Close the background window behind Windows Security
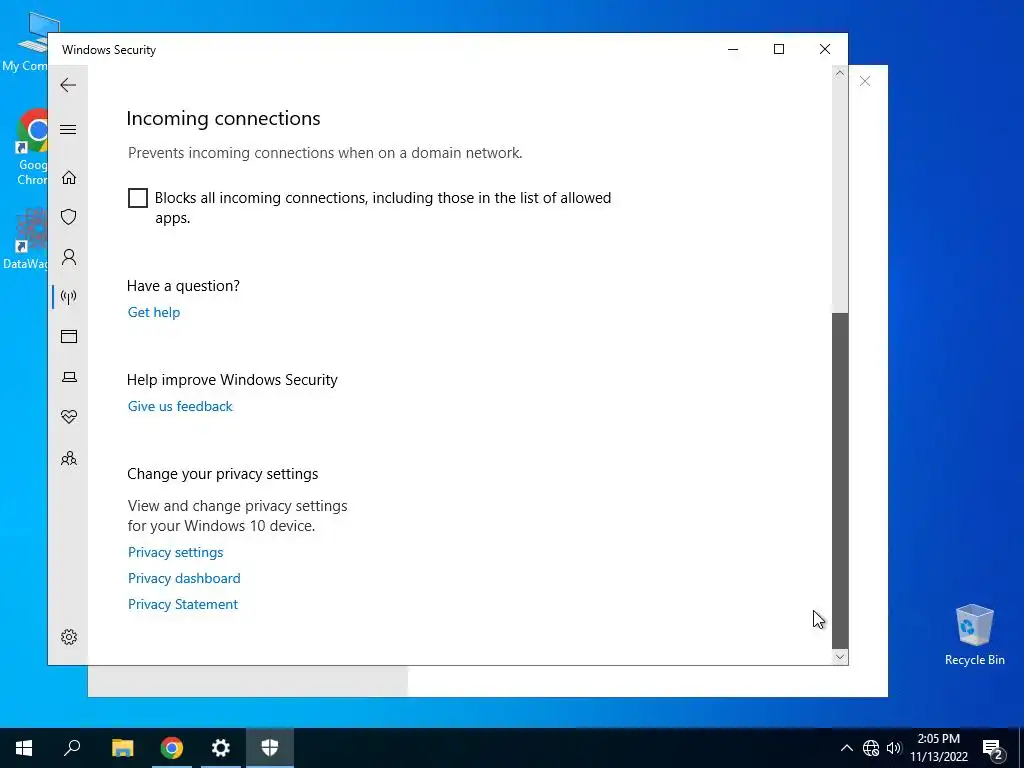This screenshot has height=768, width=1024. 865,81
